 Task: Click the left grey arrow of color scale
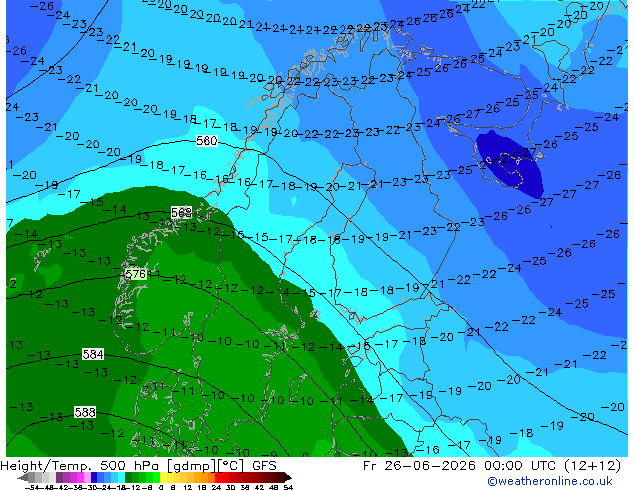pyautogui.click(x=23, y=477)
